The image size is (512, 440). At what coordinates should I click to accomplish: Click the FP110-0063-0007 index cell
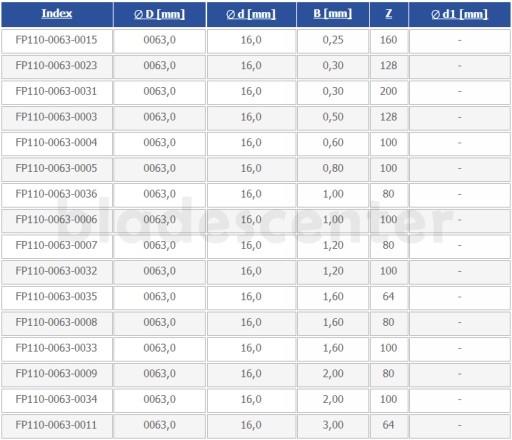pyautogui.click(x=57, y=246)
